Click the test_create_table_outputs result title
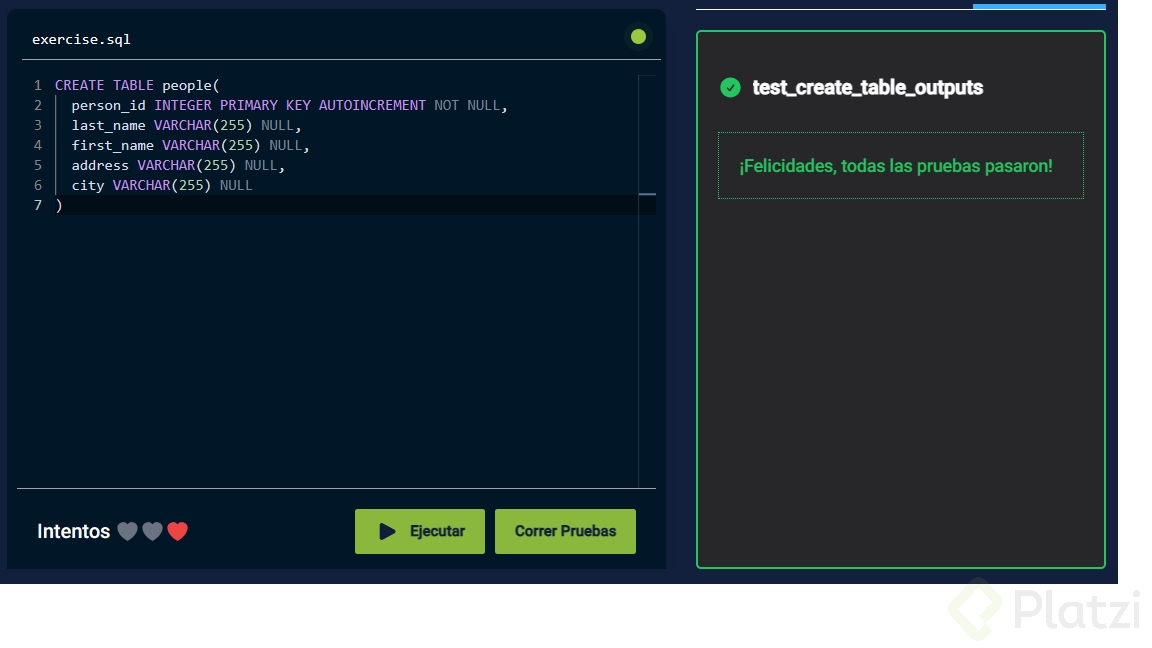Viewport: 1152px width, 648px height. (868, 87)
